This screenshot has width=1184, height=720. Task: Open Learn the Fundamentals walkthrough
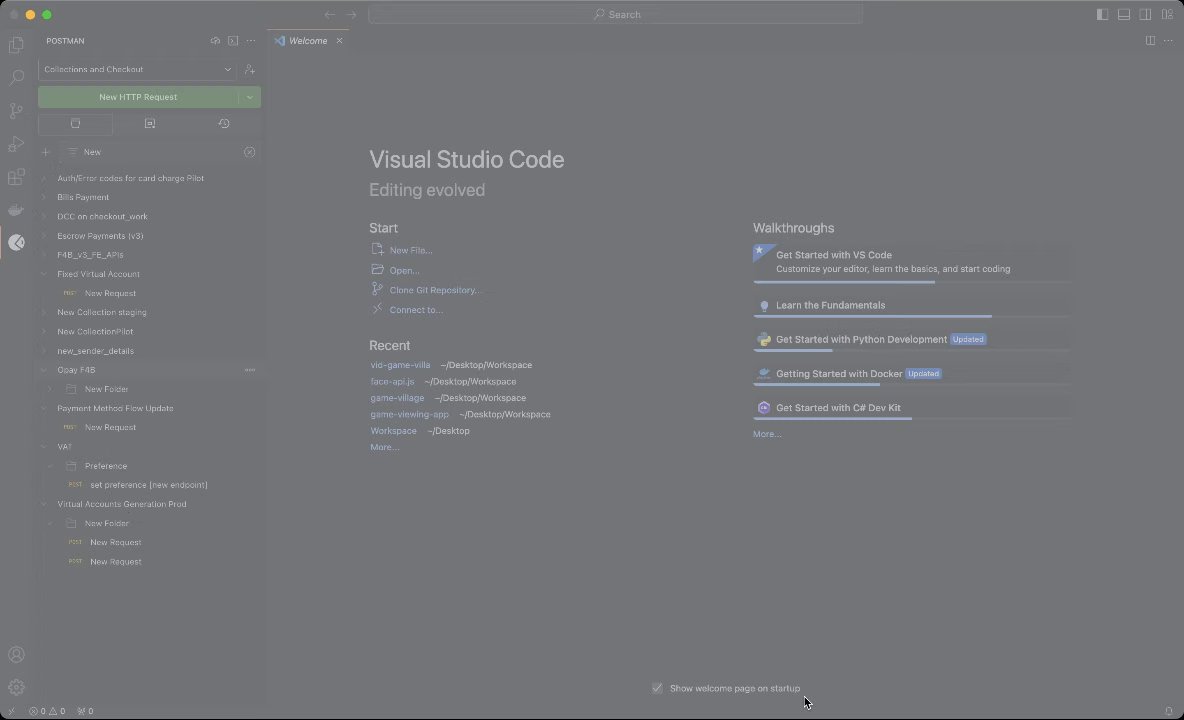[x=911, y=306]
